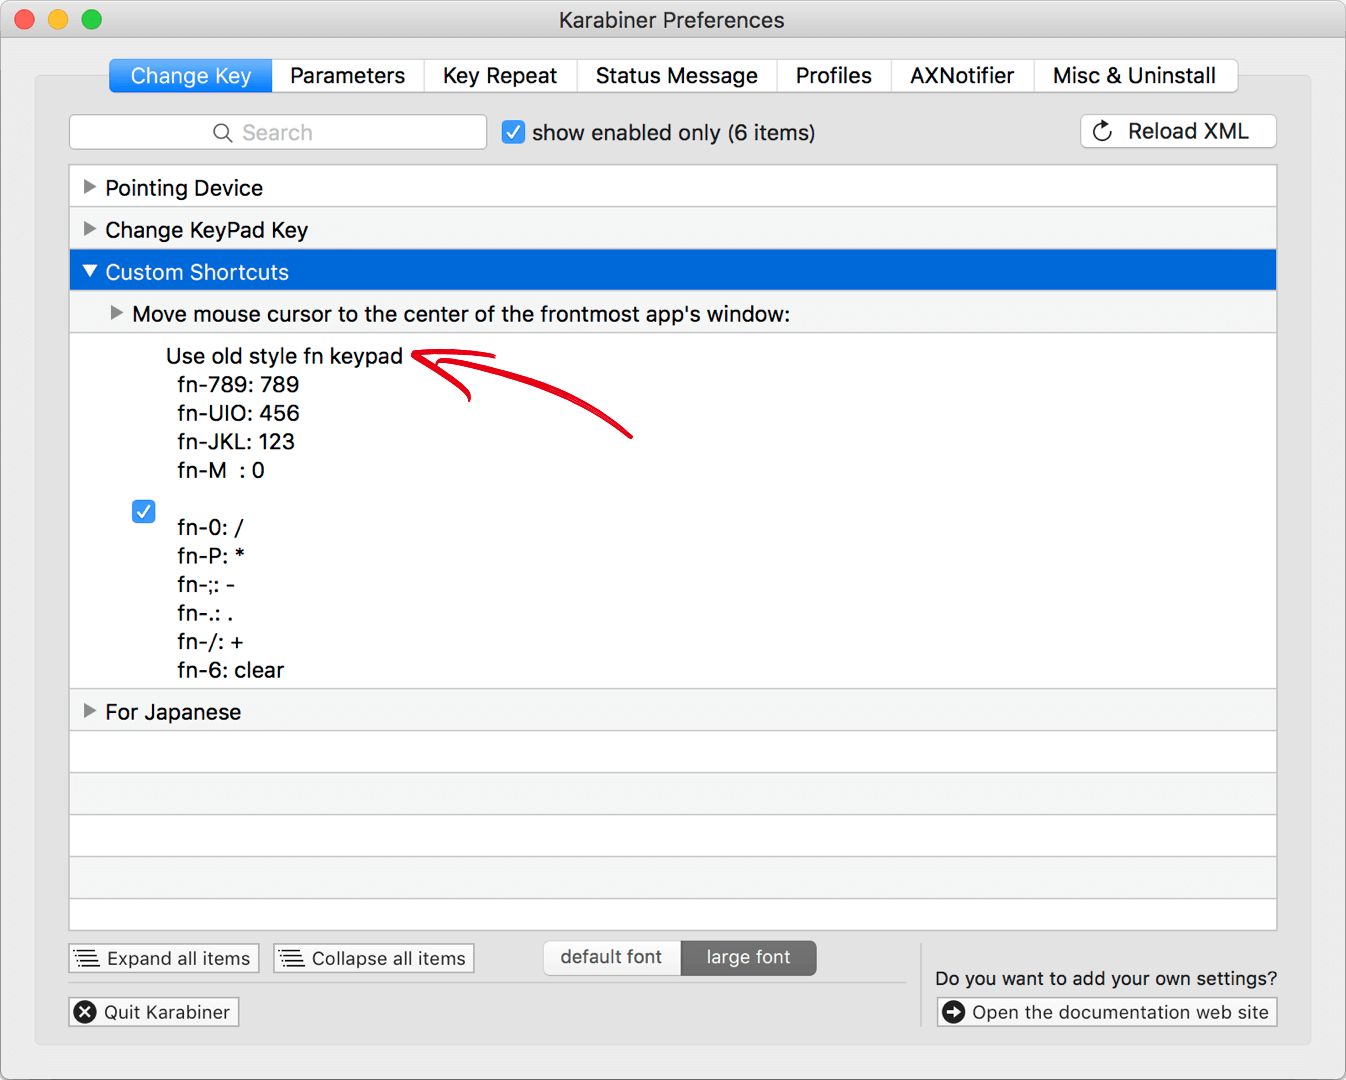The width and height of the screenshot is (1346, 1080).
Task: Expand the Change KeyPad Key section
Action: [90, 229]
